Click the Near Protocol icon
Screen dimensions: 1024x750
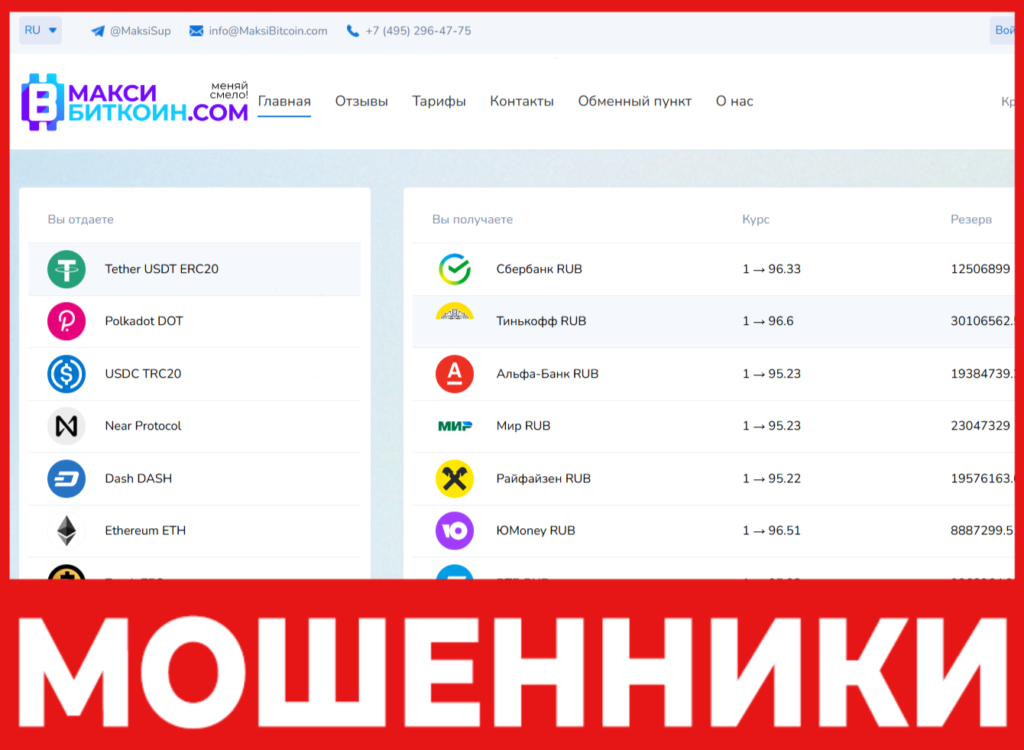pyautogui.click(x=65, y=425)
